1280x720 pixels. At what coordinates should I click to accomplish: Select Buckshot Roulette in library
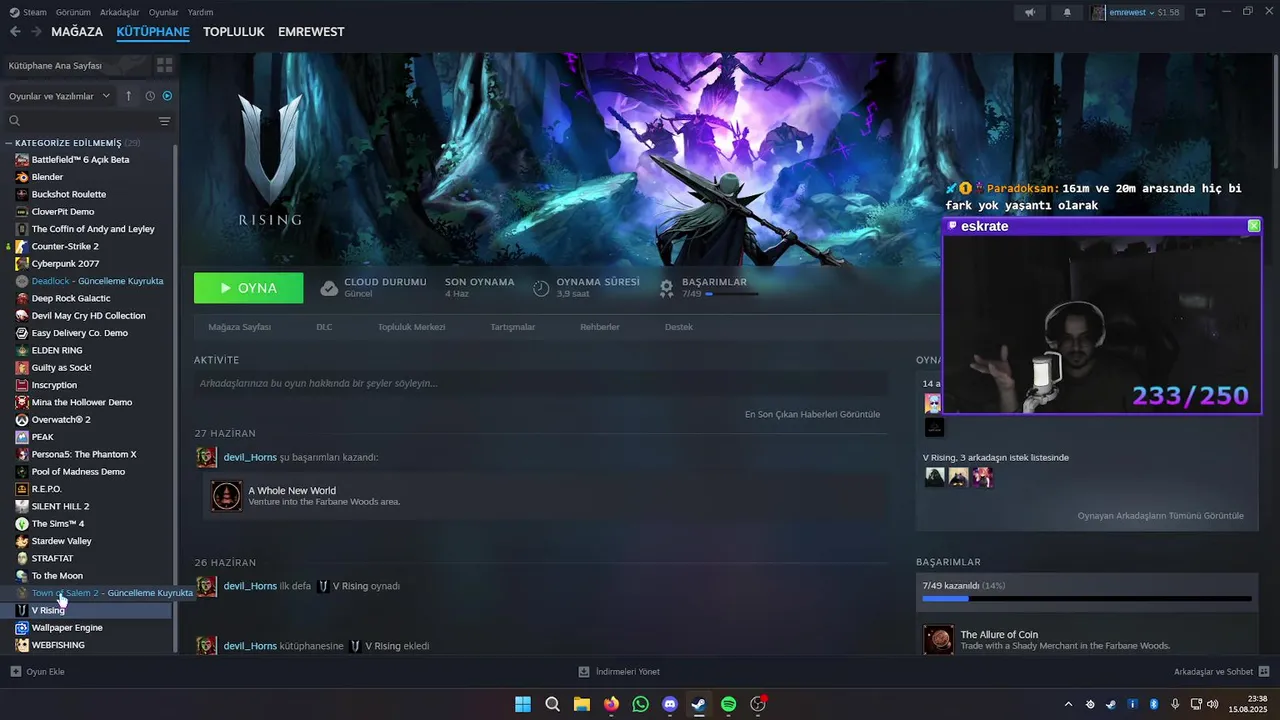68,194
